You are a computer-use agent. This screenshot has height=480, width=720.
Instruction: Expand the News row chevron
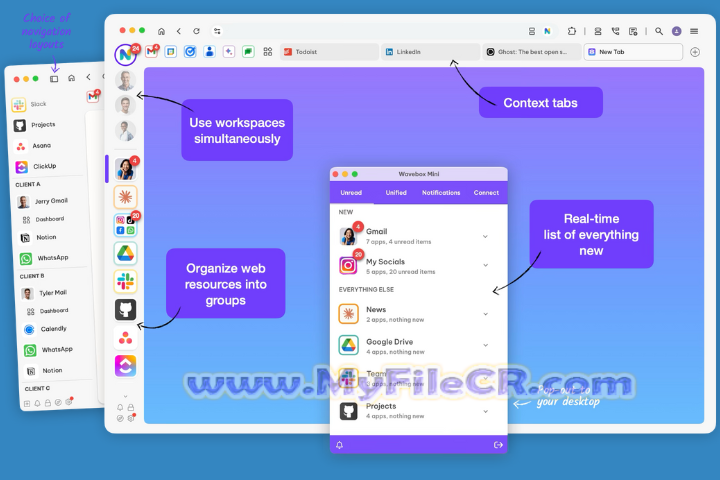485,314
